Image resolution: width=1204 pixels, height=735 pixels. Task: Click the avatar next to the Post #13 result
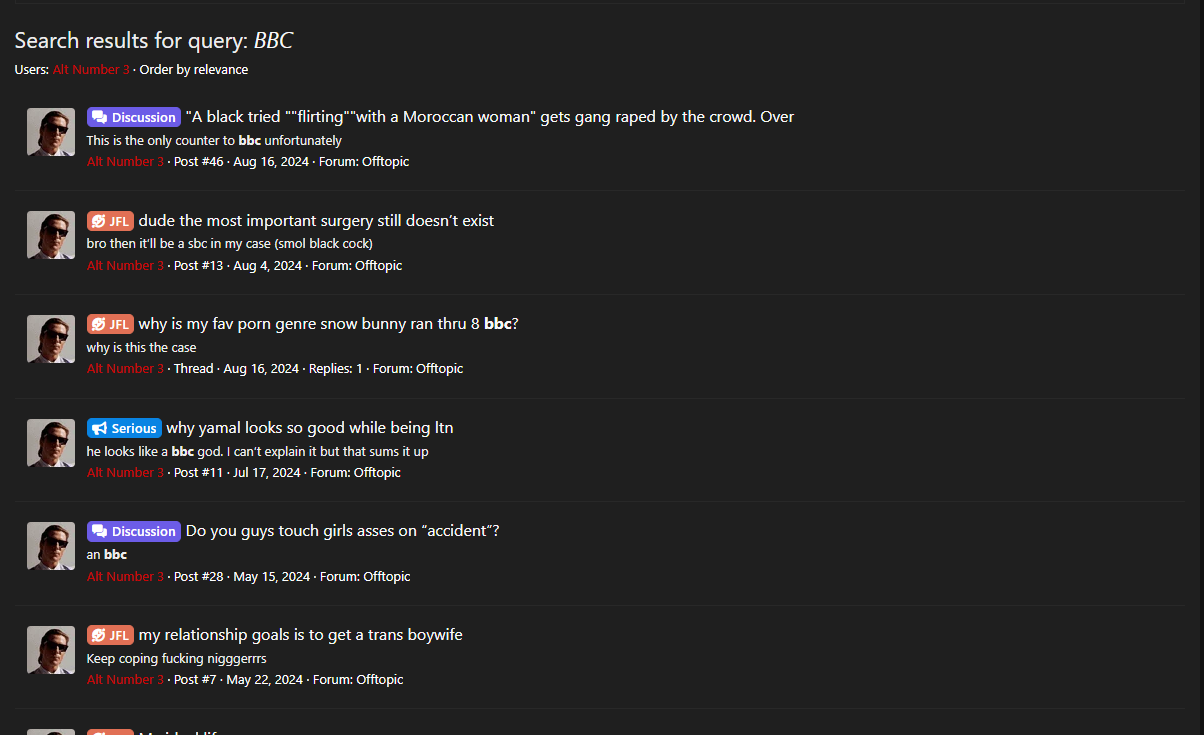(x=51, y=236)
